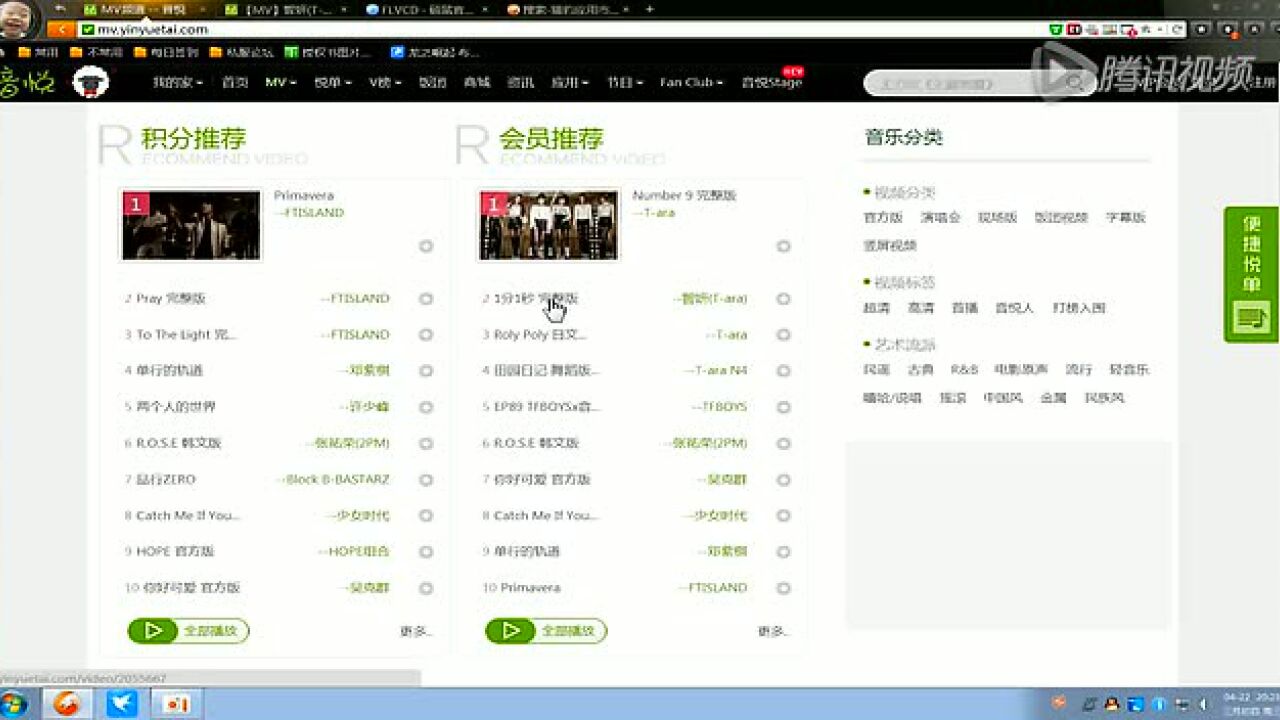Expand the 悦单 navigation dropdown

333,83
